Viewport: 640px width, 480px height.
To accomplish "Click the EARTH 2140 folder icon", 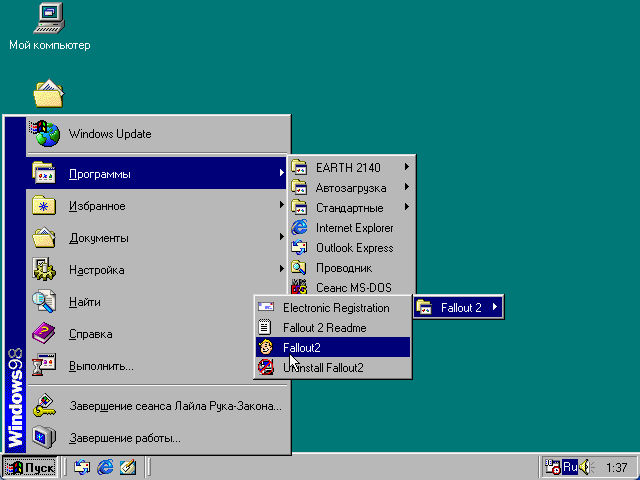I will (299, 167).
